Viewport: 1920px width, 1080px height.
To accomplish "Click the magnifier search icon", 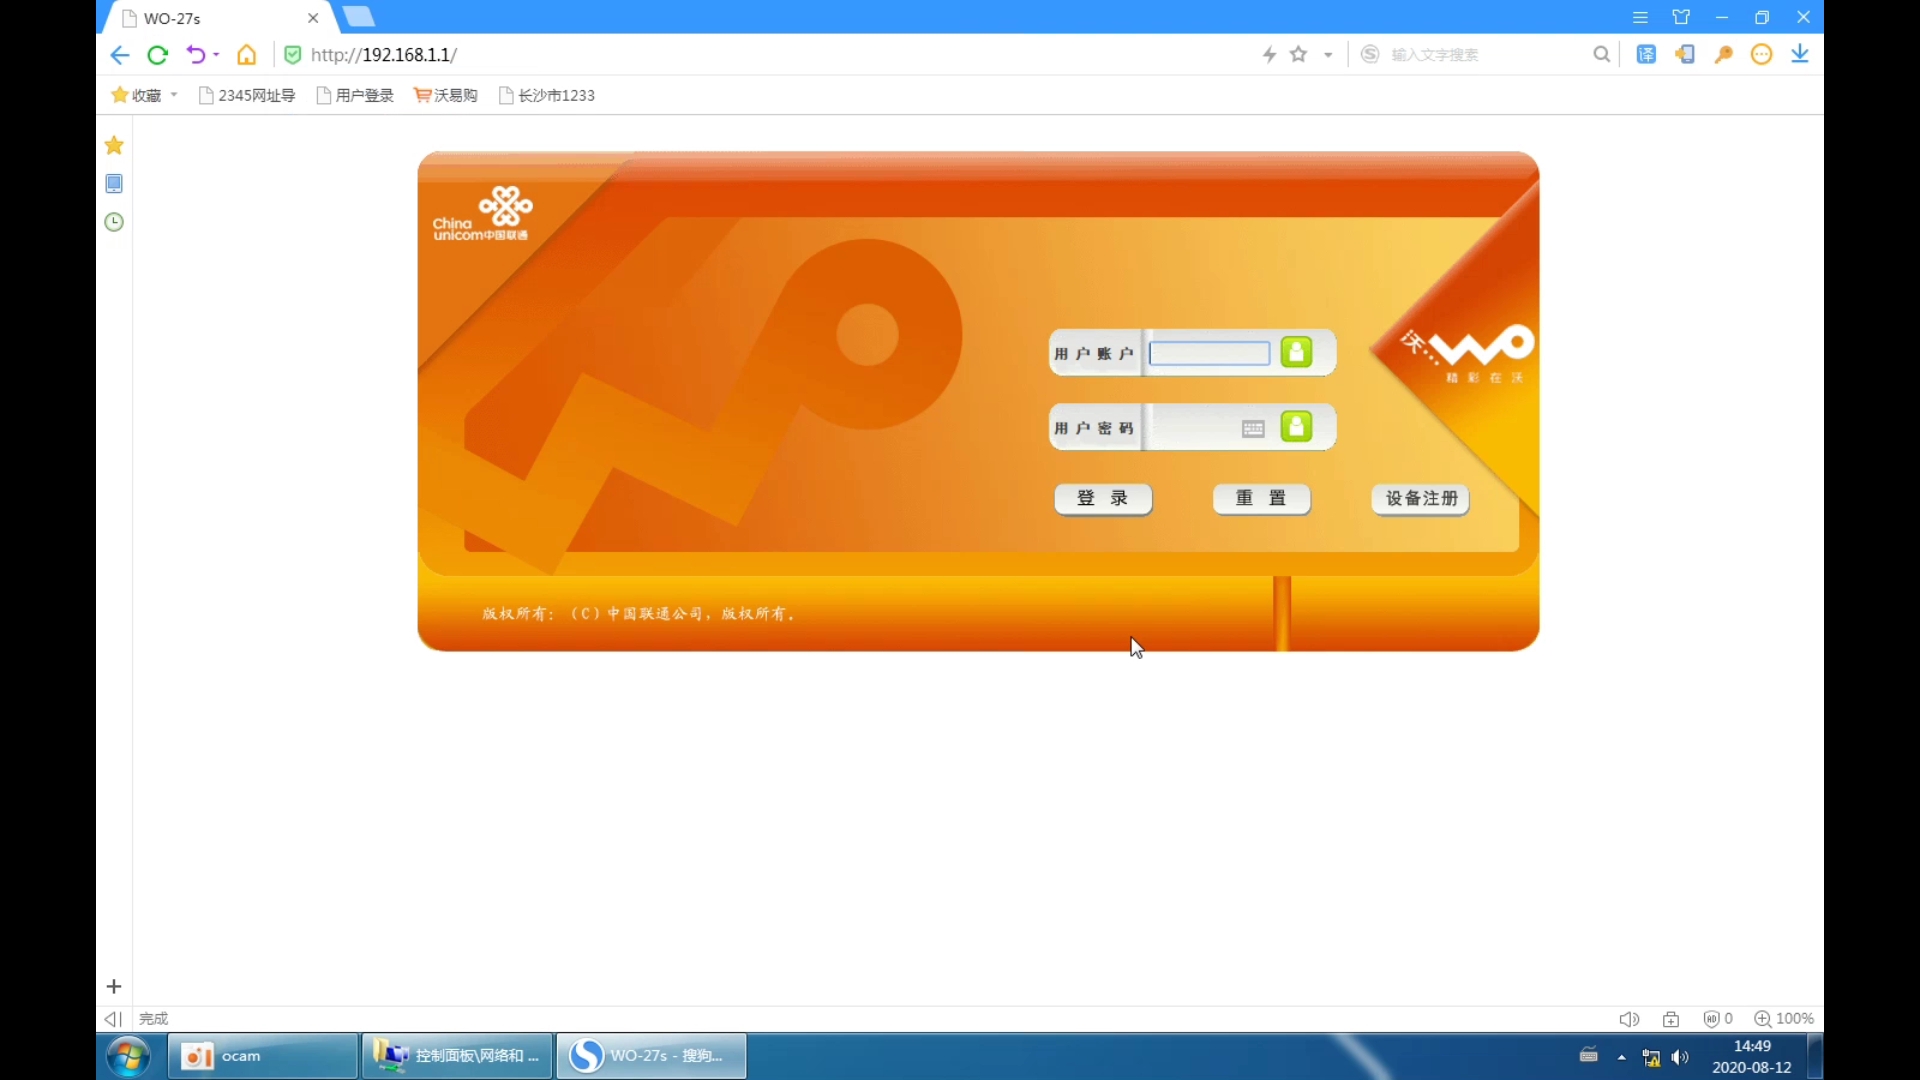I will (1602, 54).
